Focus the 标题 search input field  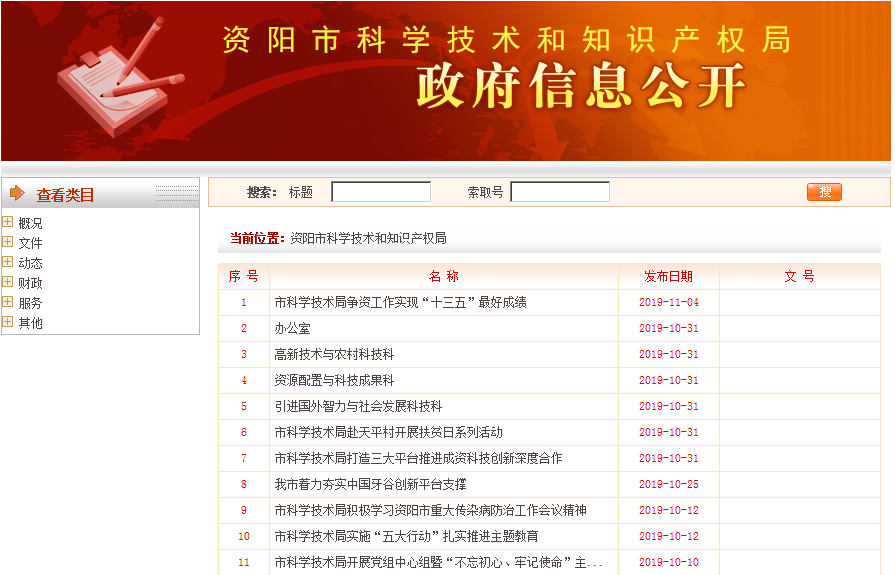click(x=380, y=192)
